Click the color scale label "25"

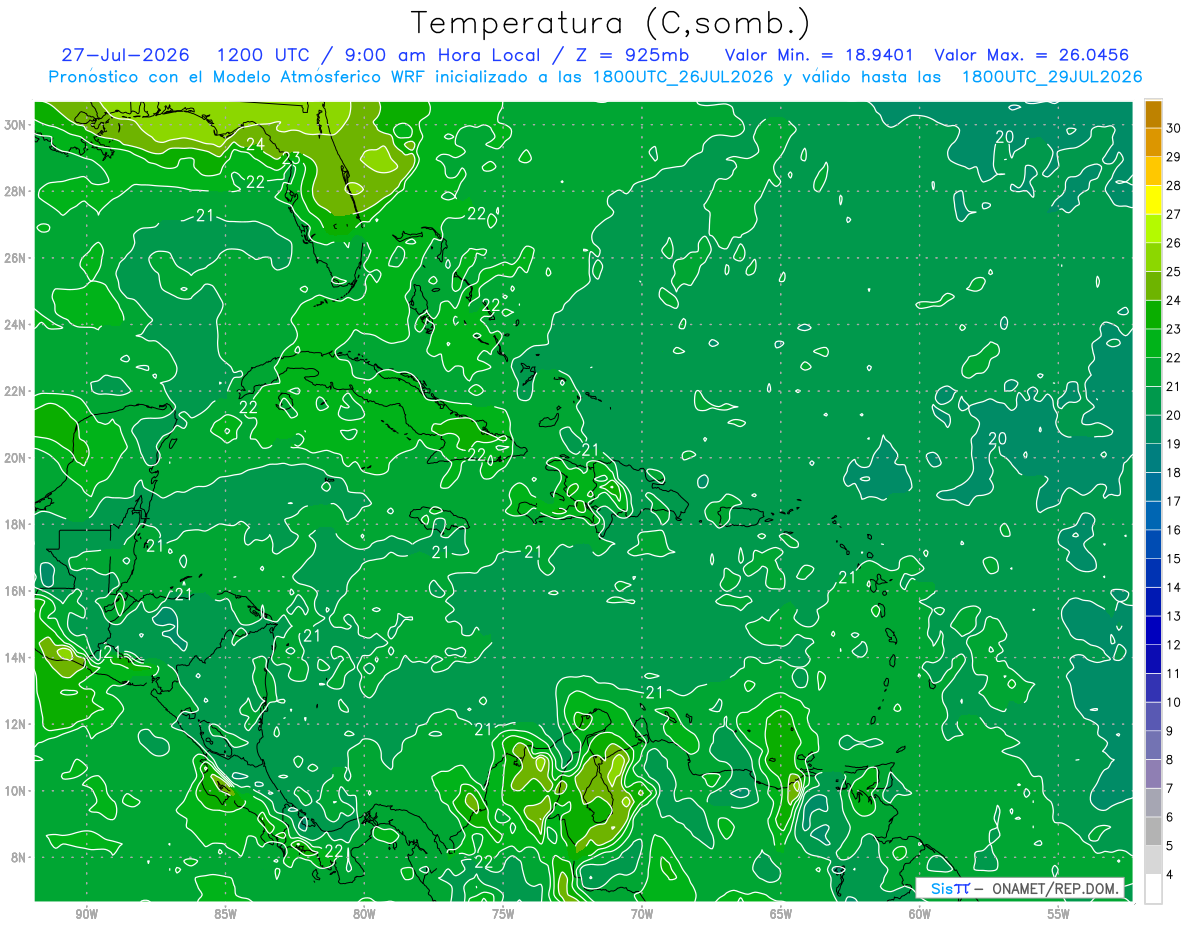coord(1174,272)
